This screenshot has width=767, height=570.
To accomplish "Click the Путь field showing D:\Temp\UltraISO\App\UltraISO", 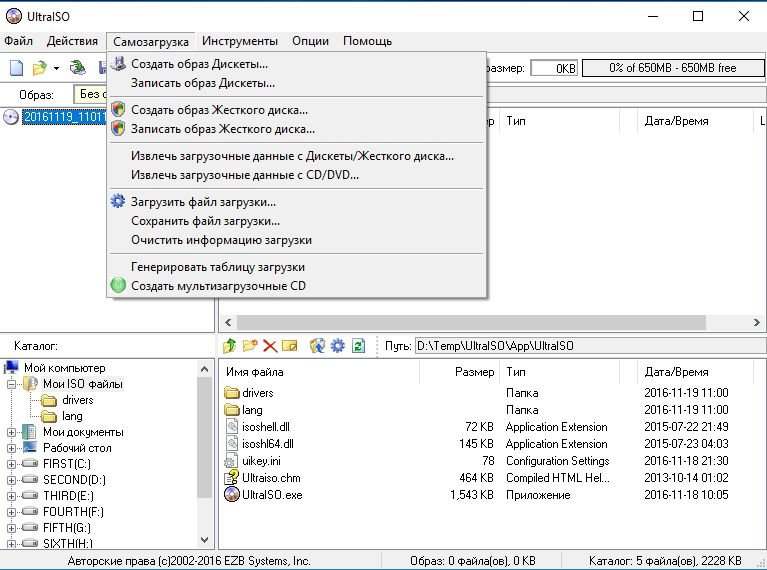I will click(x=590, y=346).
